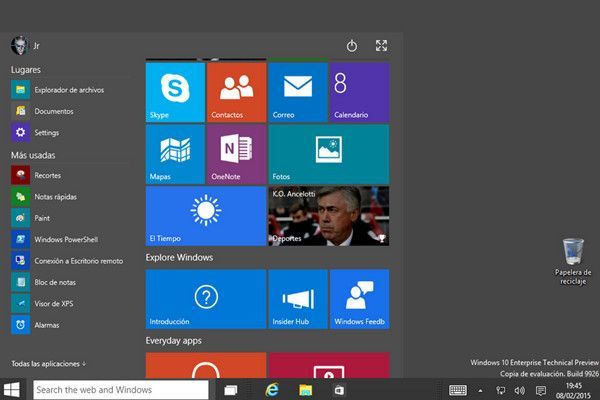Open the Insider Hub tile
Screen dimensions: 600x400
[x=298, y=299]
